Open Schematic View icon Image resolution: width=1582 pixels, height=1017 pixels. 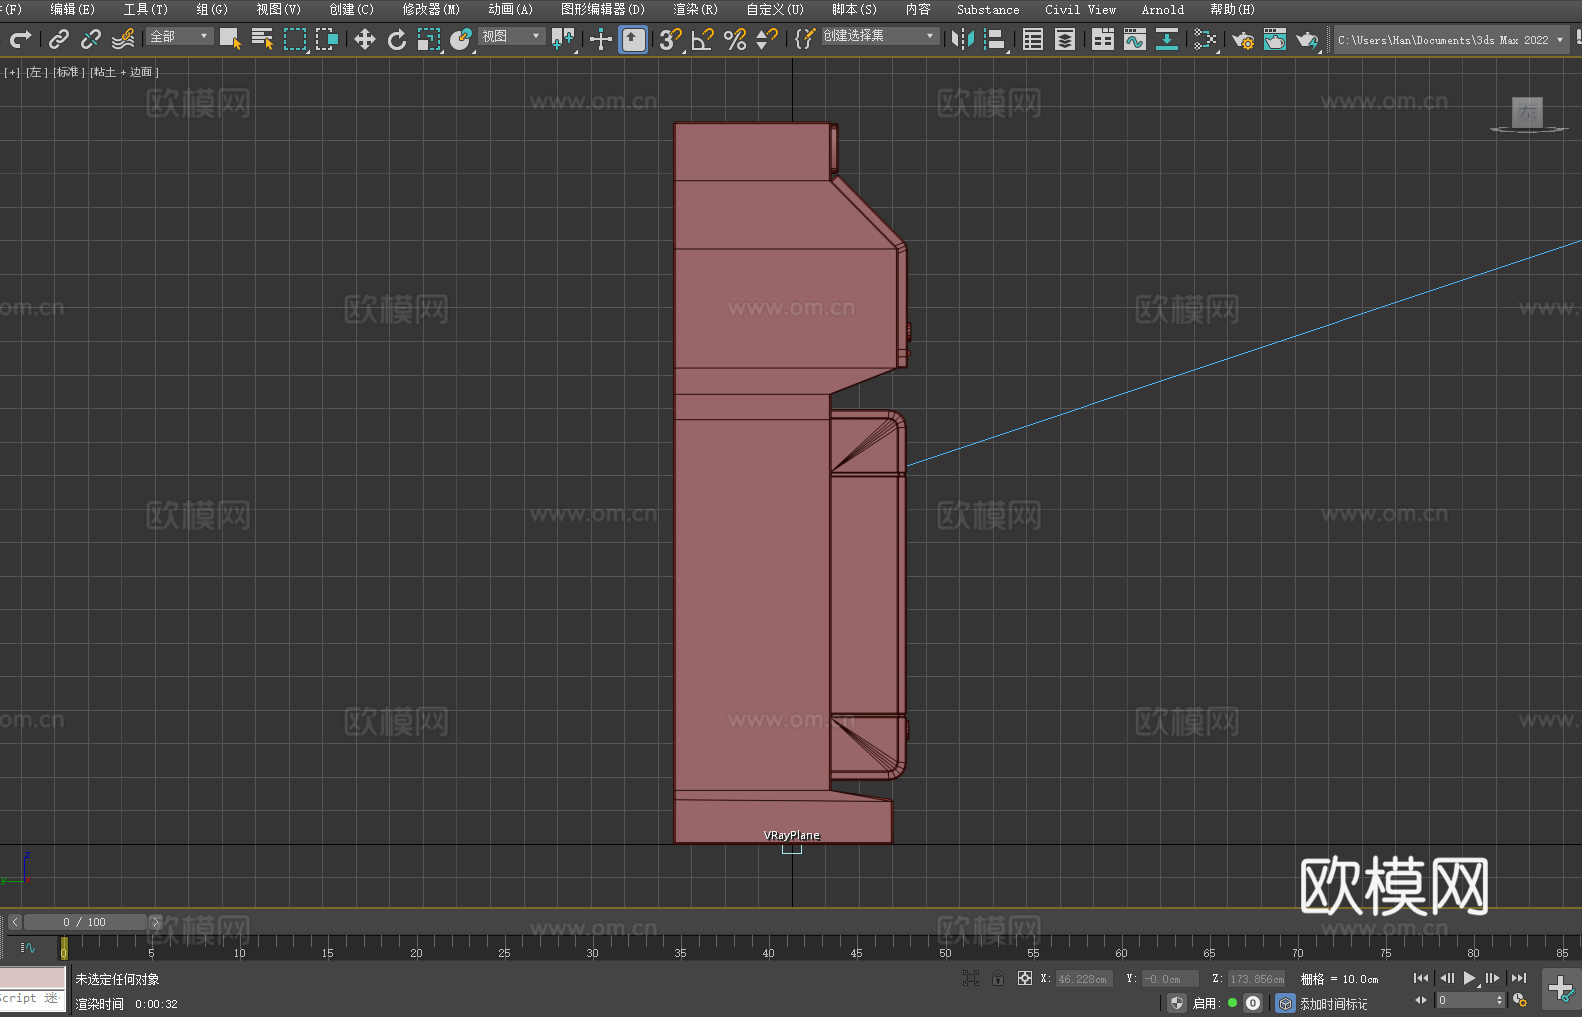pos(1167,39)
